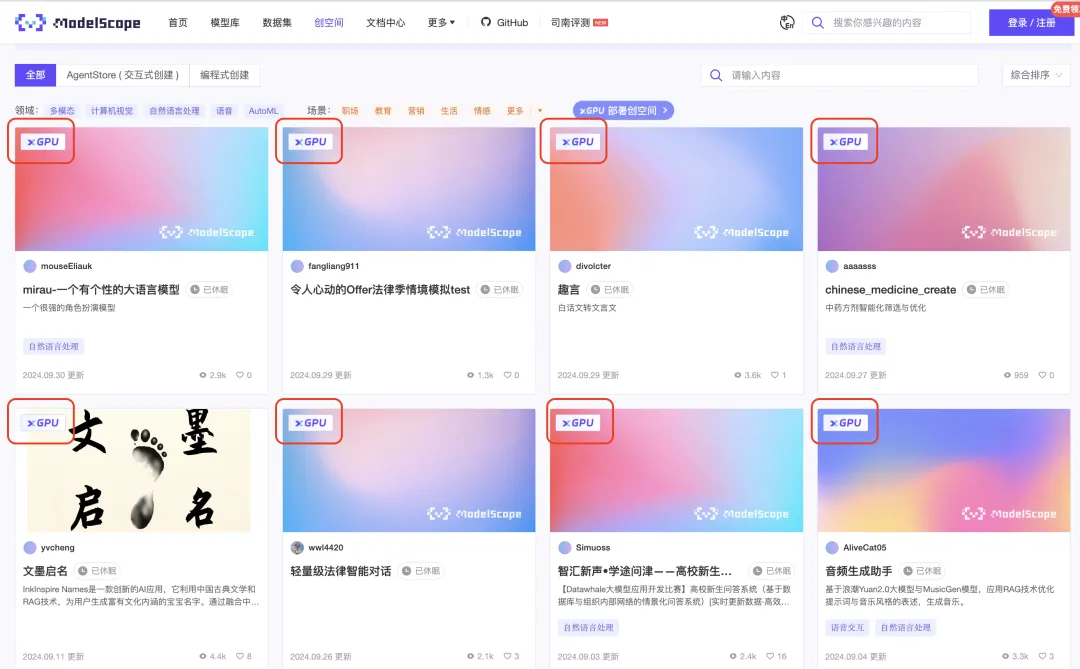Click the globe language switcher icon
This screenshot has width=1080, height=669.
[787, 22]
